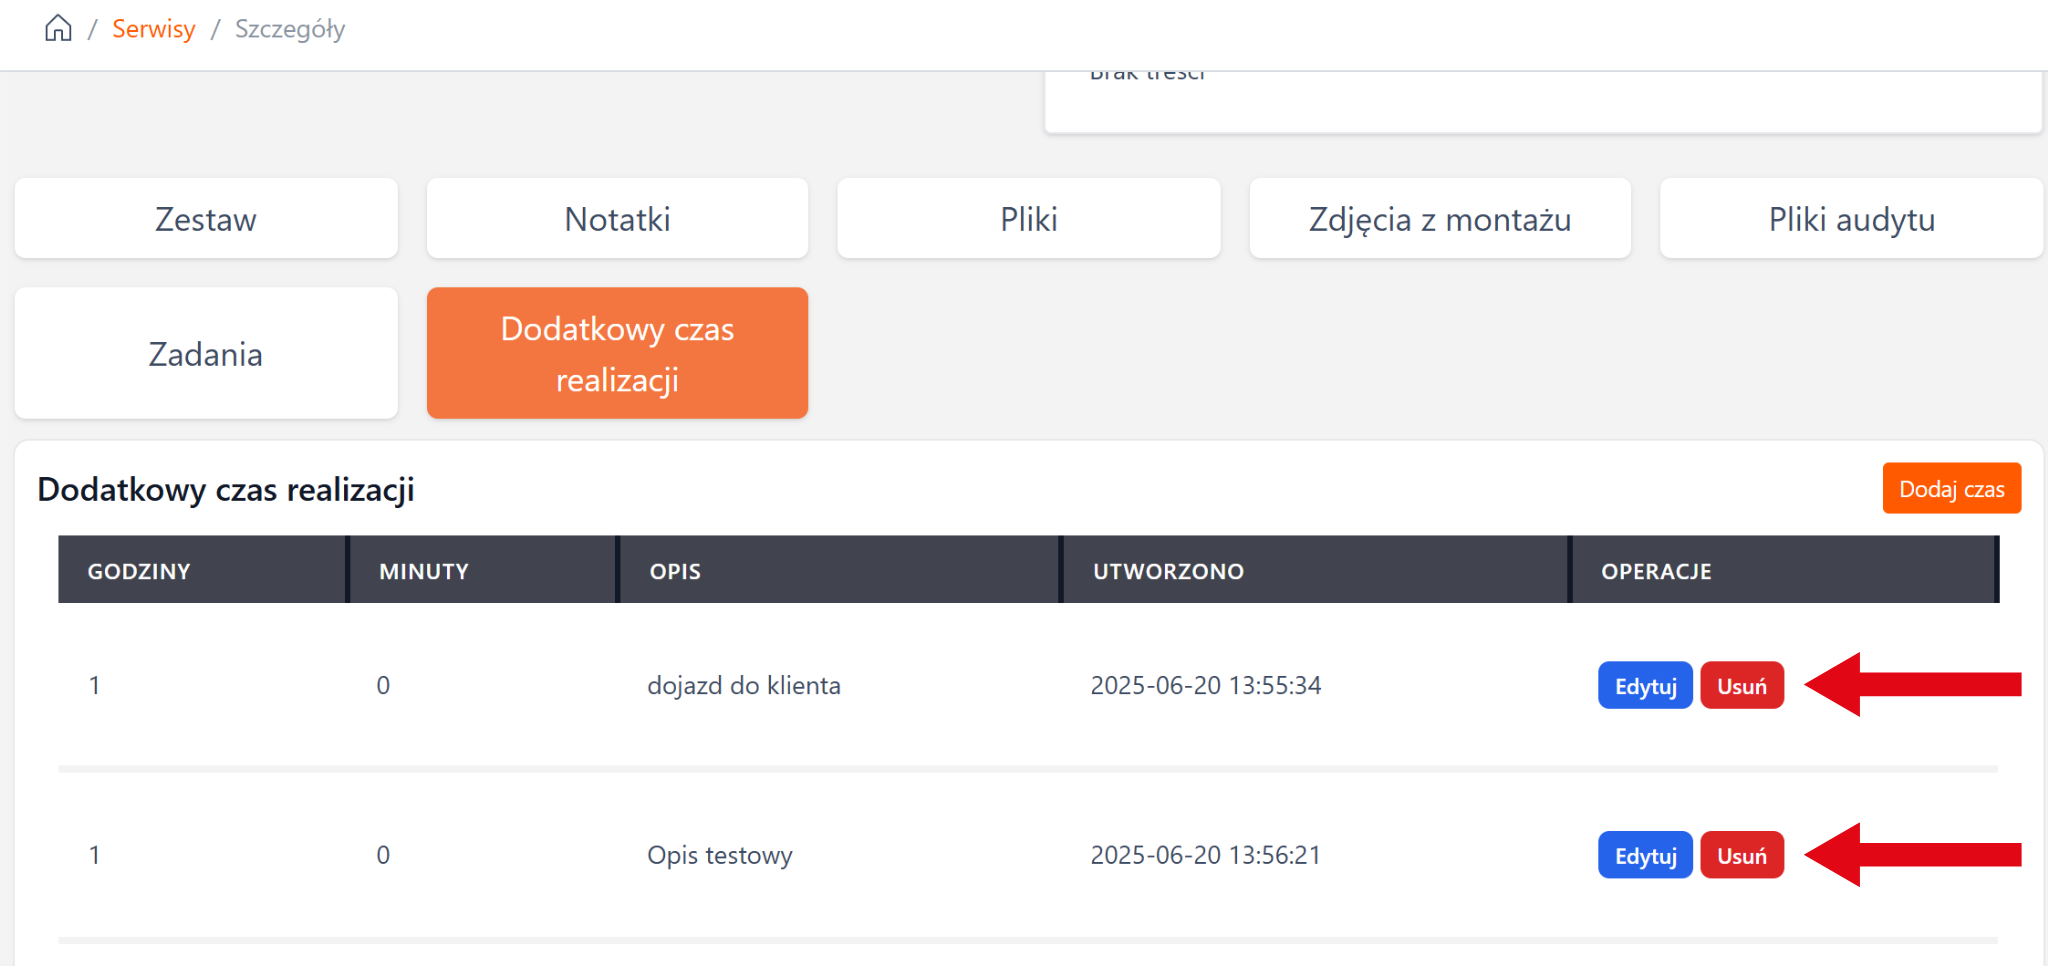Open the Notatki tab

617,219
